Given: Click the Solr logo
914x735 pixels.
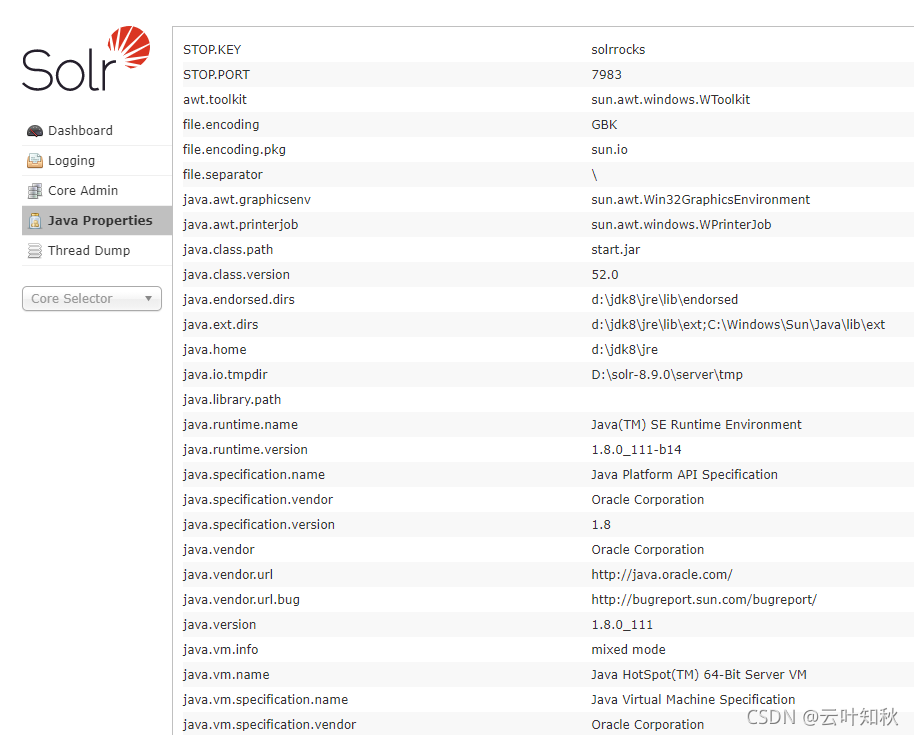Looking at the screenshot, I should pyautogui.click(x=86, y=58).
